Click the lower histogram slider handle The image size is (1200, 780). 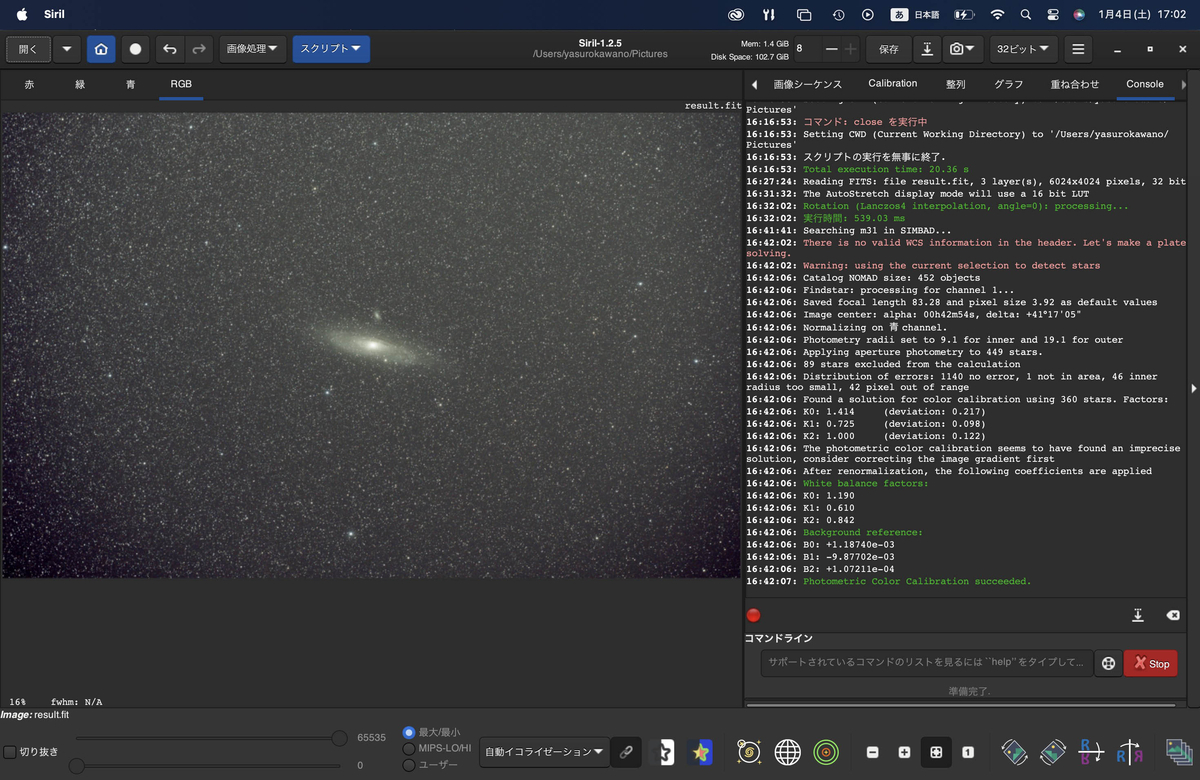(77, 766)
